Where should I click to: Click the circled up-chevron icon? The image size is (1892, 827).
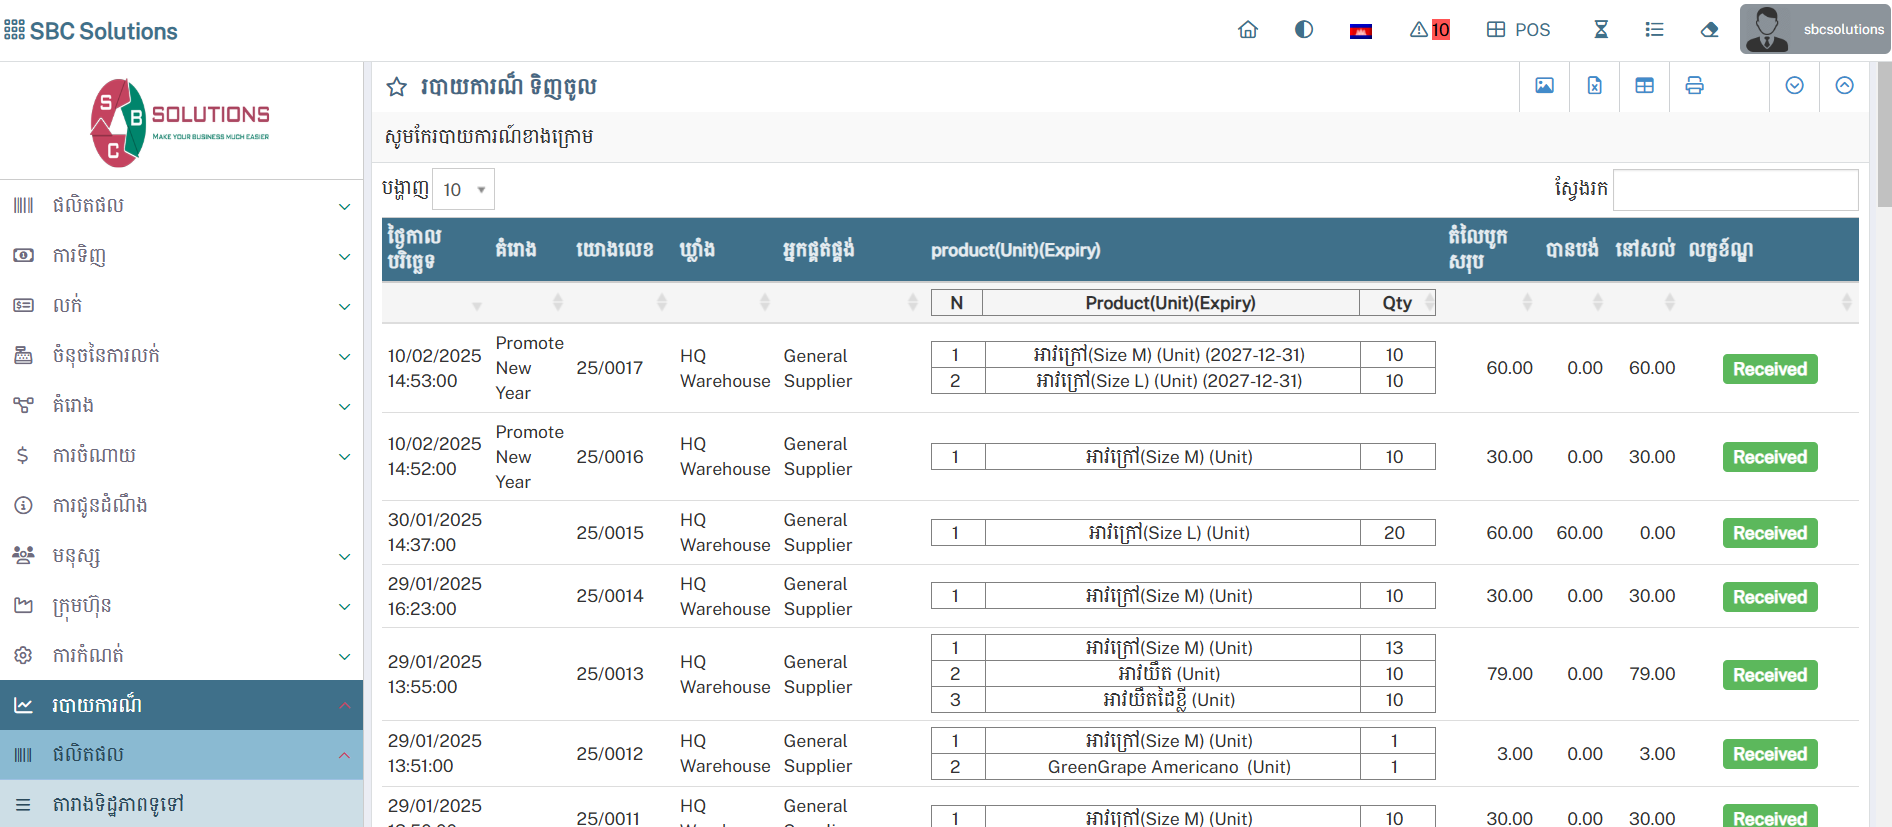click(1844, 86)
